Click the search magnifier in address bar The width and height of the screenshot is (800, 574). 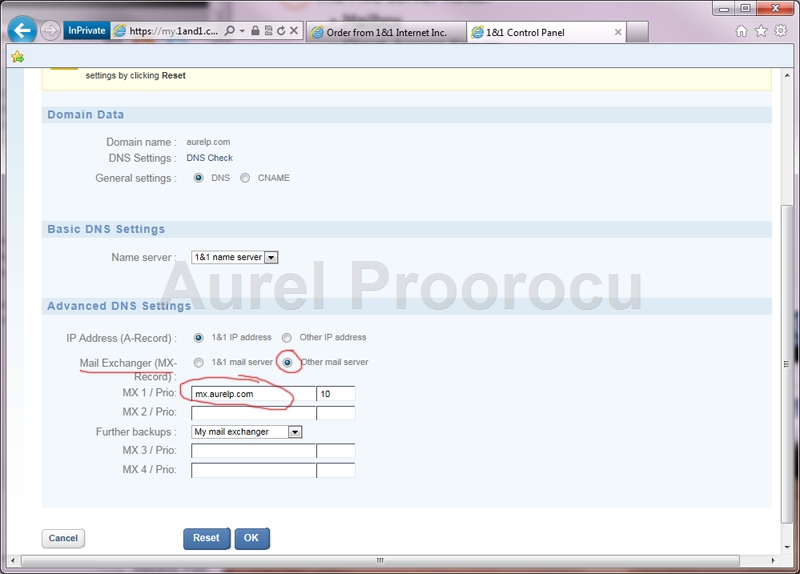[230, 31]
